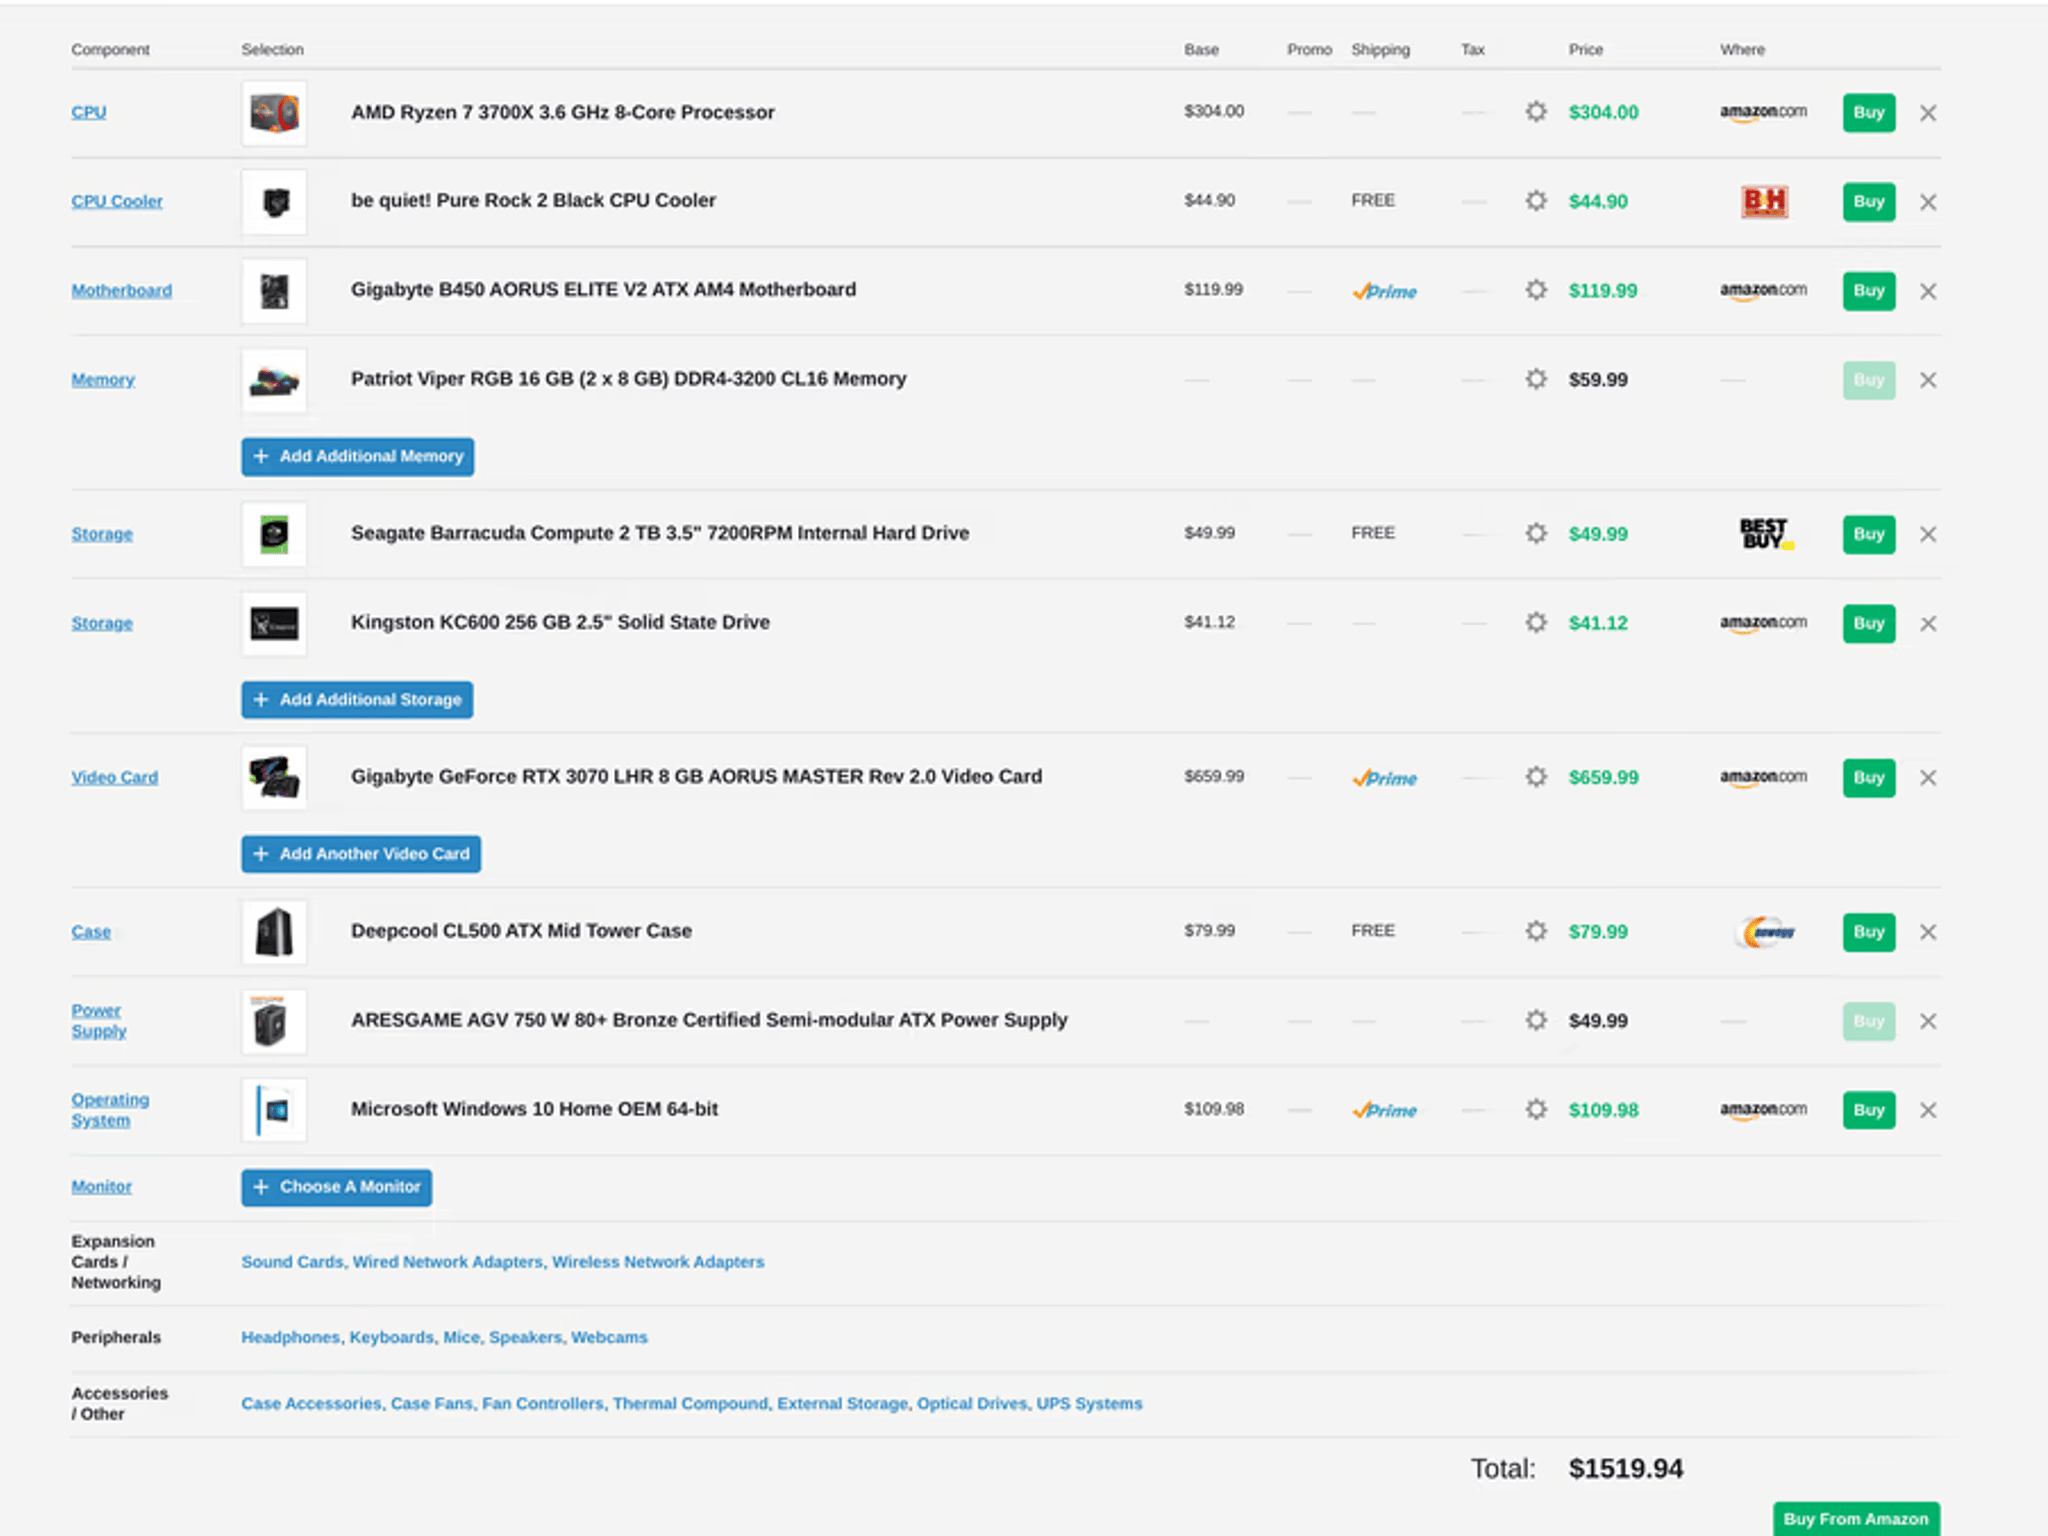
Task: Remove the Seagate Barracuda hard drive
Action: point(1928,534)
